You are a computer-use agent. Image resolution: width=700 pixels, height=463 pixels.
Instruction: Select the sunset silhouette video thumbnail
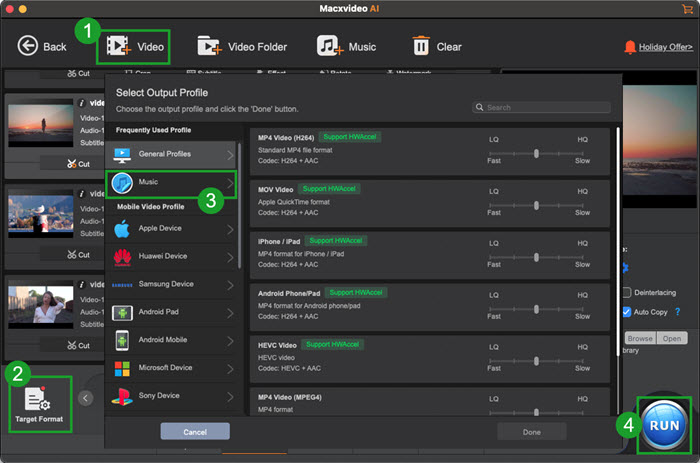(x=41, y=124)
